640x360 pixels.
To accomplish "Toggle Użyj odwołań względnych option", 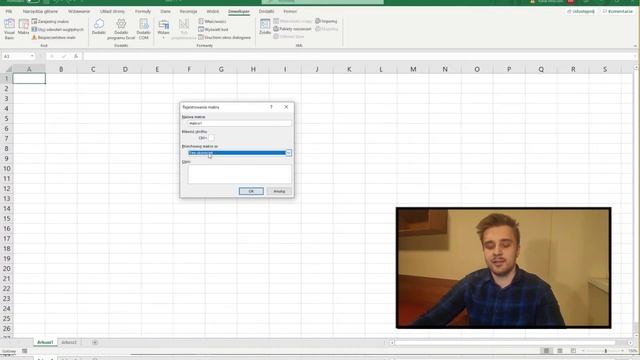I will pyautogui.click(x=58, y=29).
